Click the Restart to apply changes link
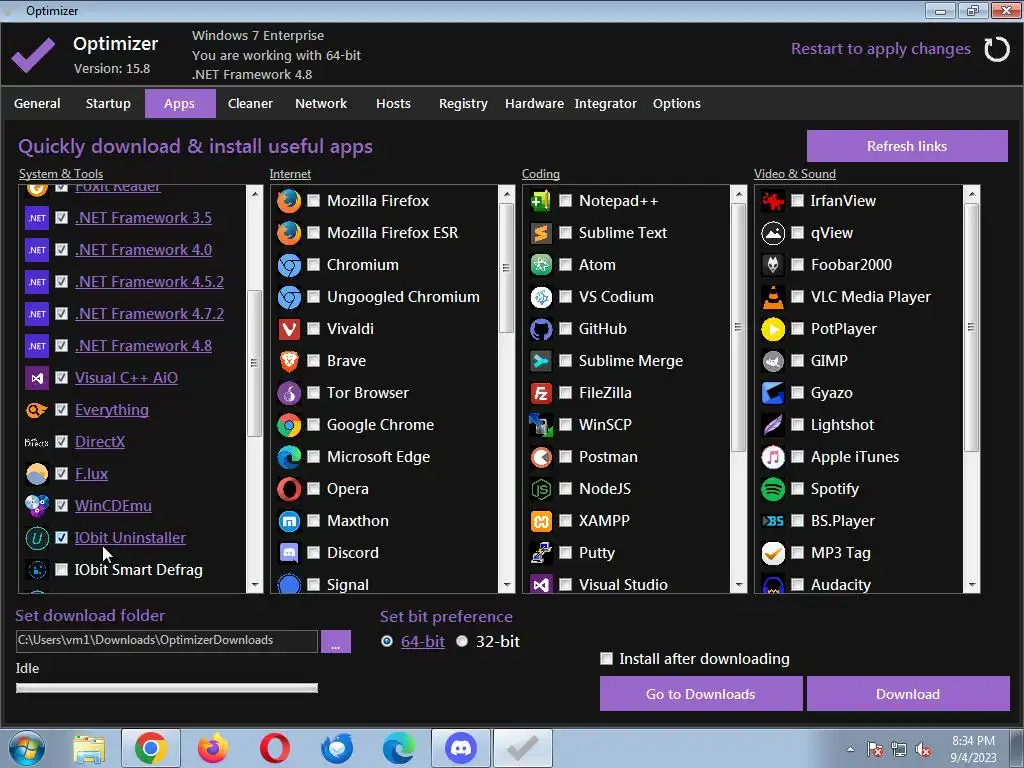 coord(880,49)
